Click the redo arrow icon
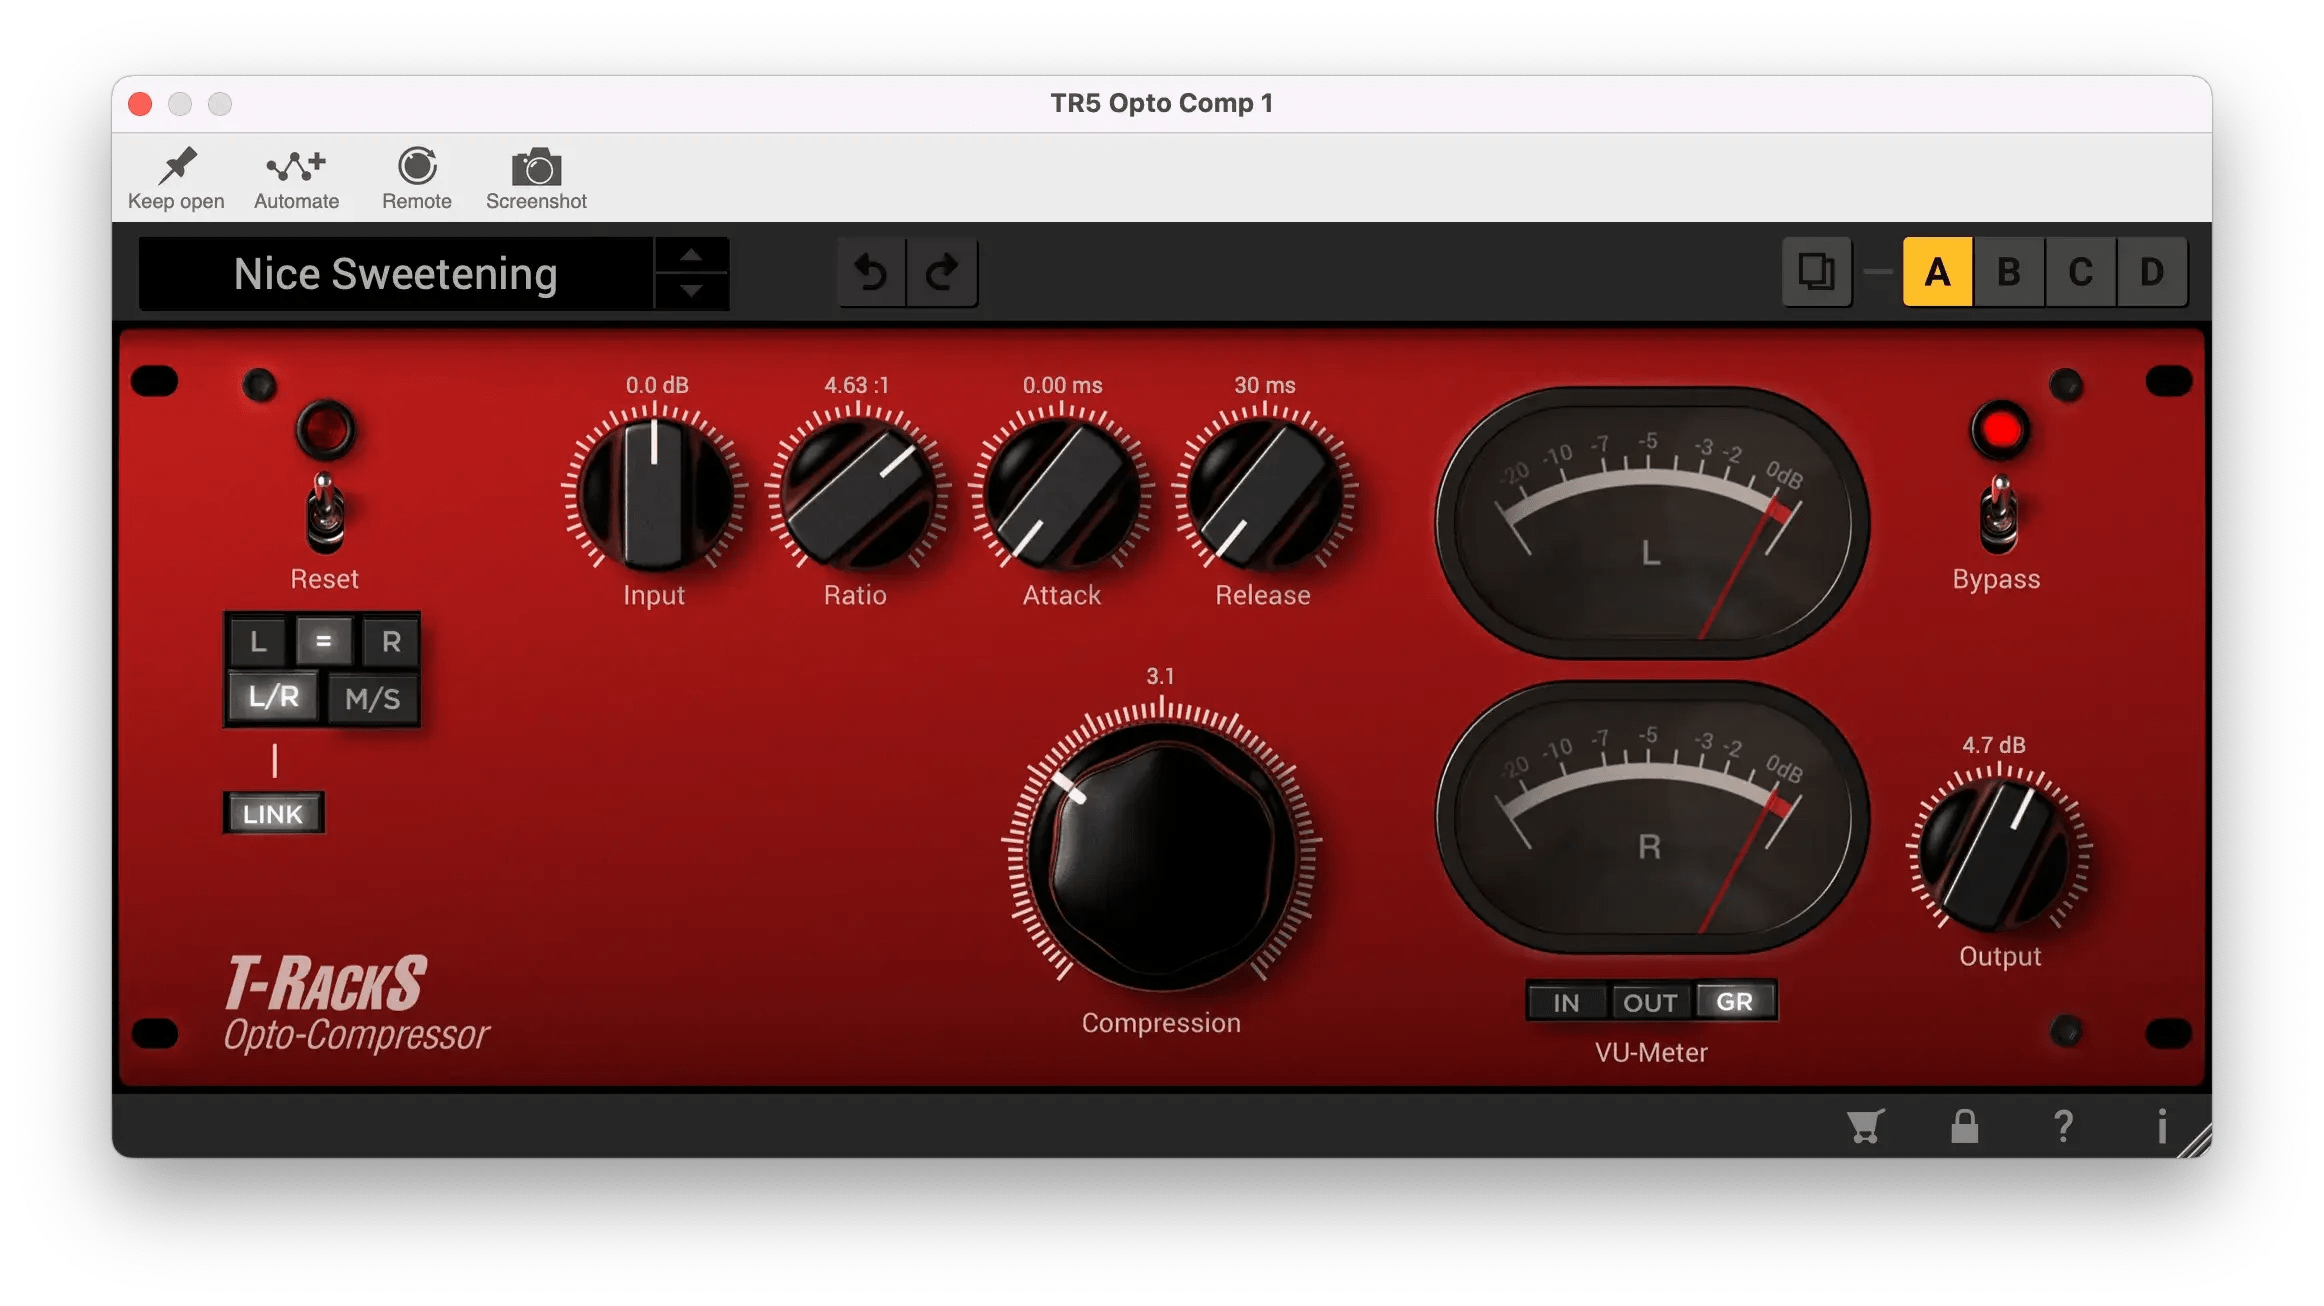 click(x=941, y=273)
